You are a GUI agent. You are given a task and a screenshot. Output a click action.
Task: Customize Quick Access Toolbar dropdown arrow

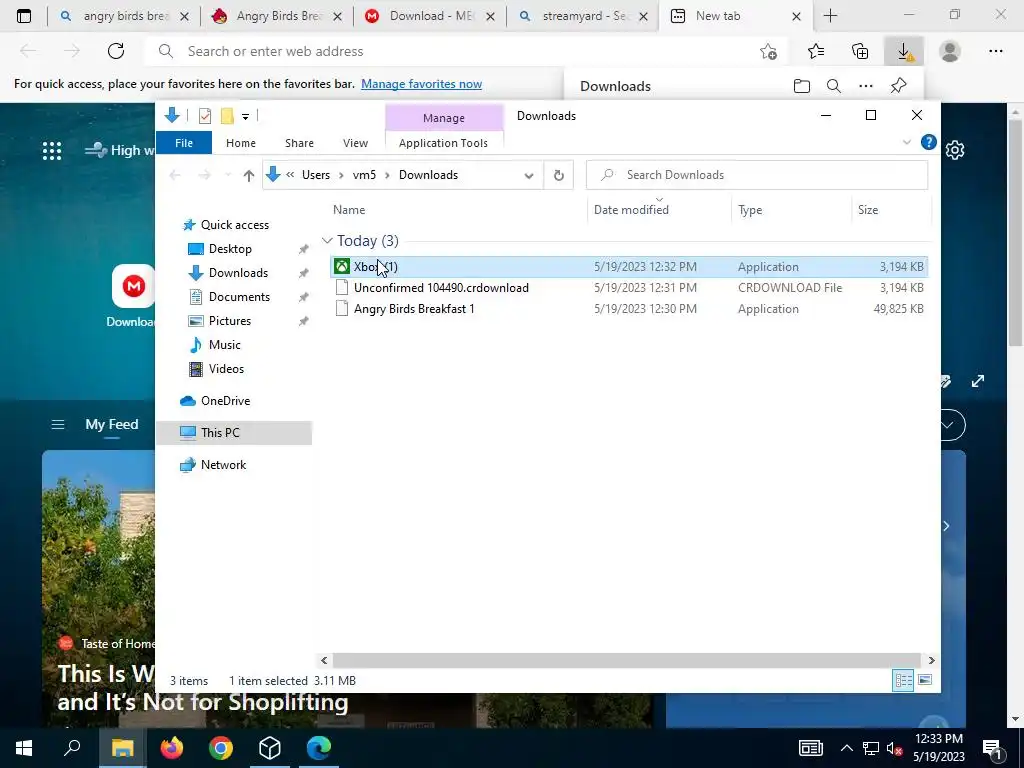click(246, 117)
